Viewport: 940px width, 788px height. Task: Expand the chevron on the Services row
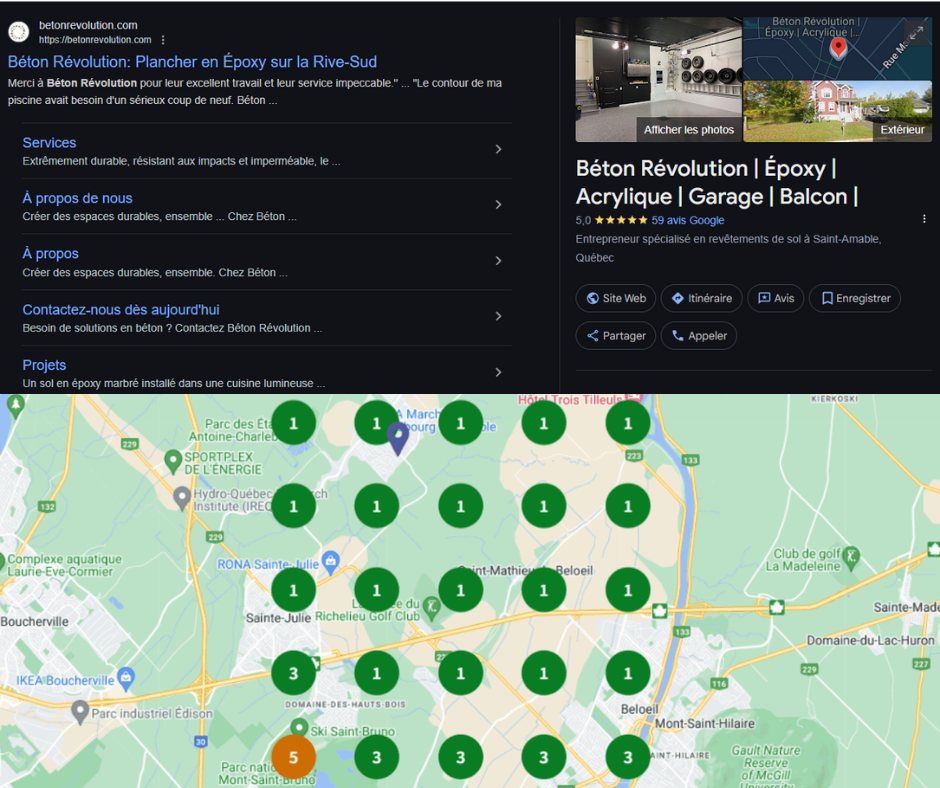(x=498, y=149)
